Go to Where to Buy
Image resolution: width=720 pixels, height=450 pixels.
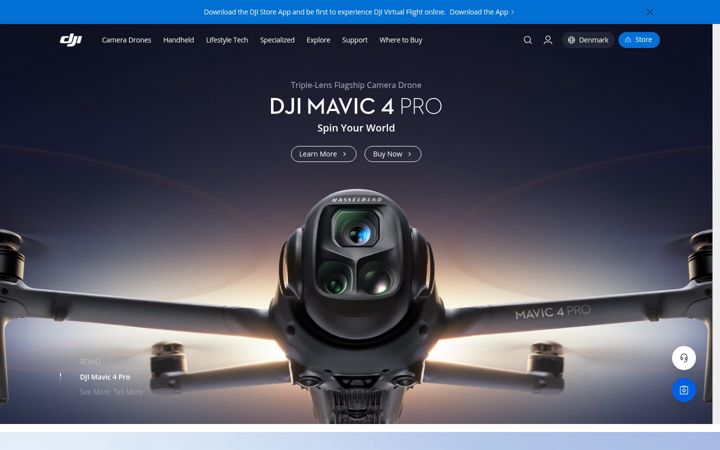[x=401, y=40]
